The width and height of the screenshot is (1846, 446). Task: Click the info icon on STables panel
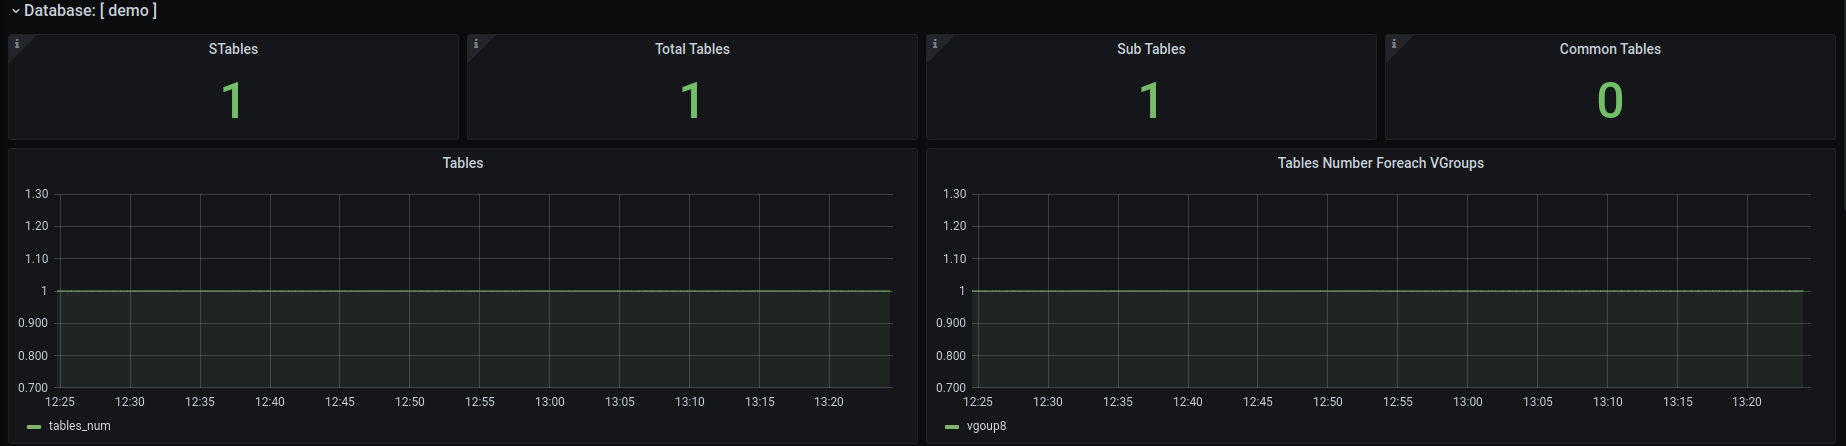17,44
